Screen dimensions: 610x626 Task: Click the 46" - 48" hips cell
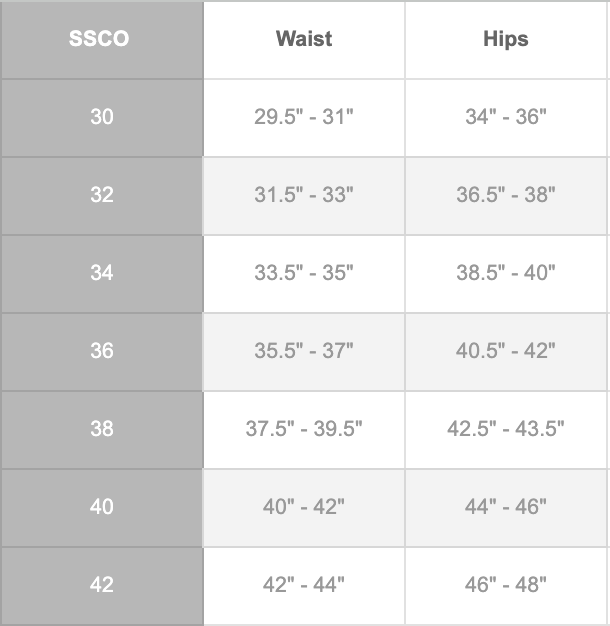coord(505,585)
